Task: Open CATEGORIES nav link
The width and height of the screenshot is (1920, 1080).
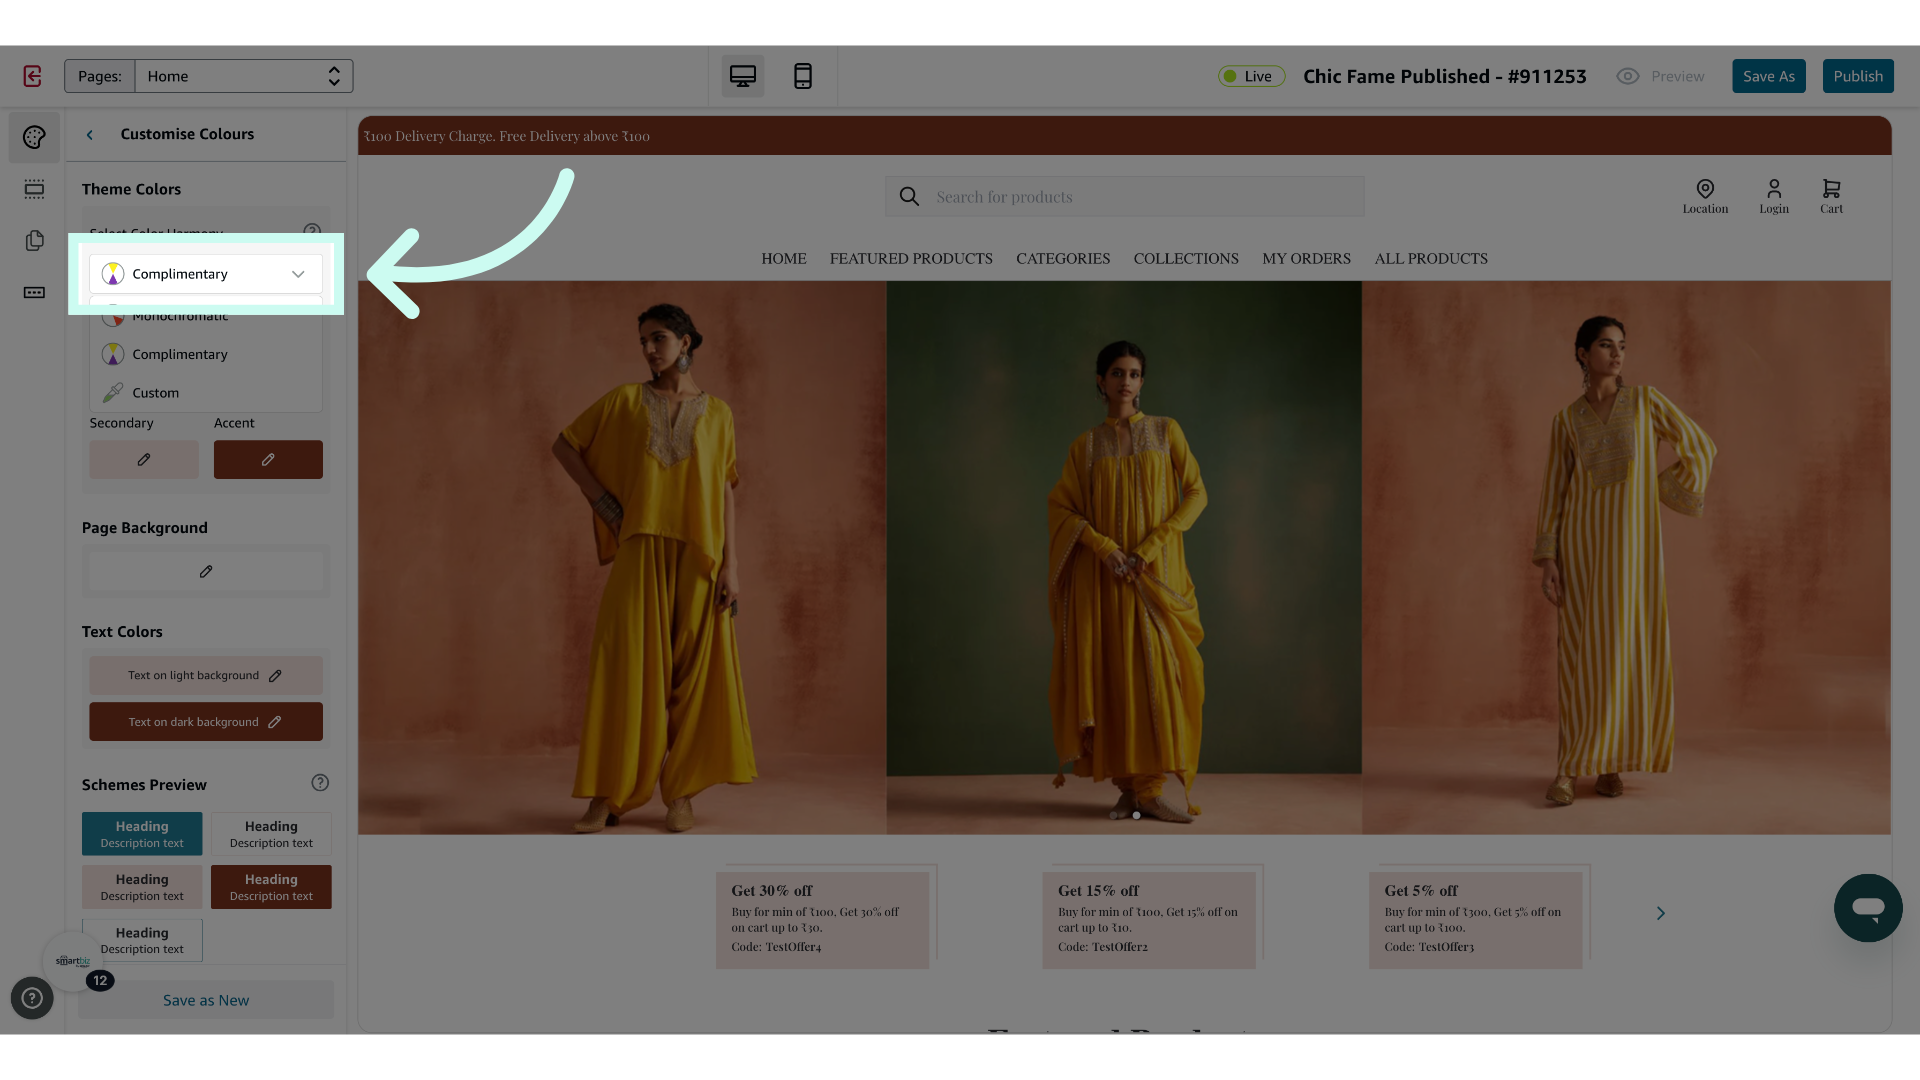Action: pyautogui.click(x=1063, y=259)
